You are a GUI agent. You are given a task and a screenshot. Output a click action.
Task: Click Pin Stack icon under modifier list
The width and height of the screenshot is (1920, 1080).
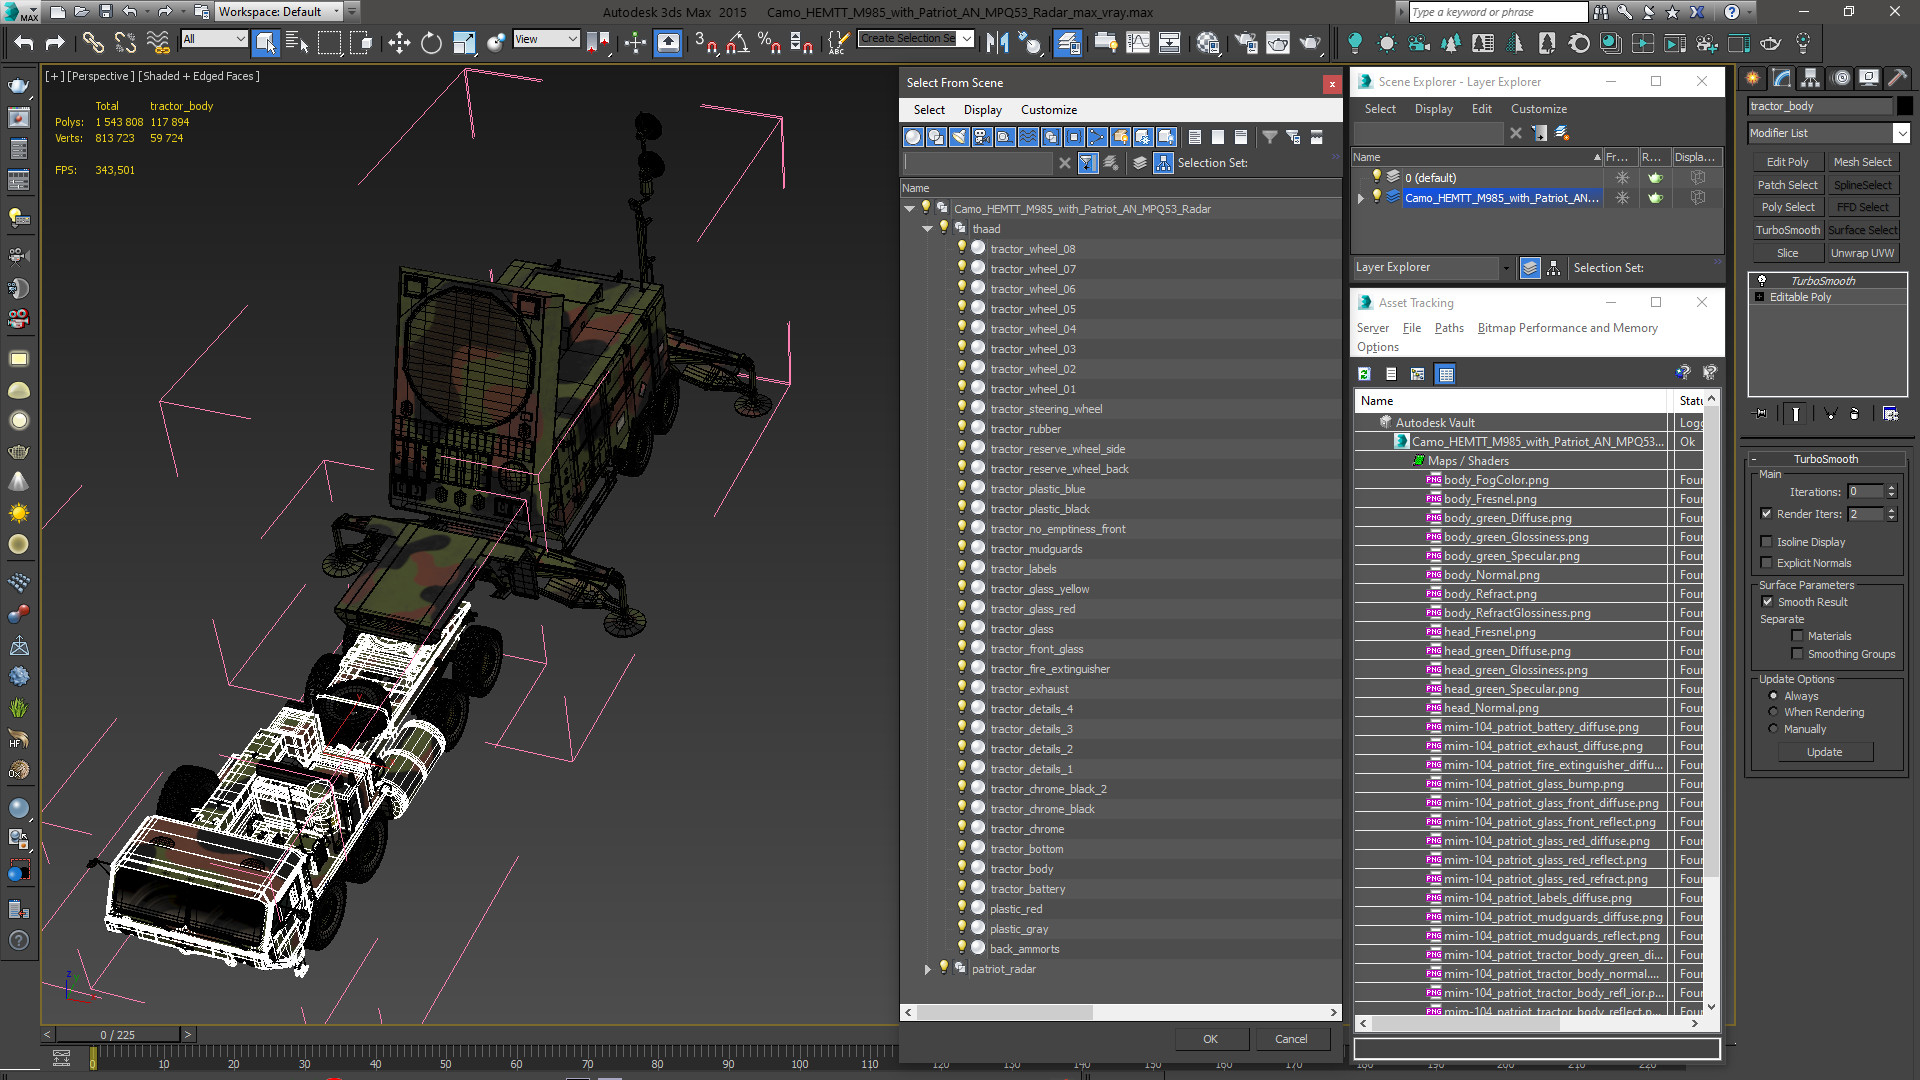[1761, 413]
